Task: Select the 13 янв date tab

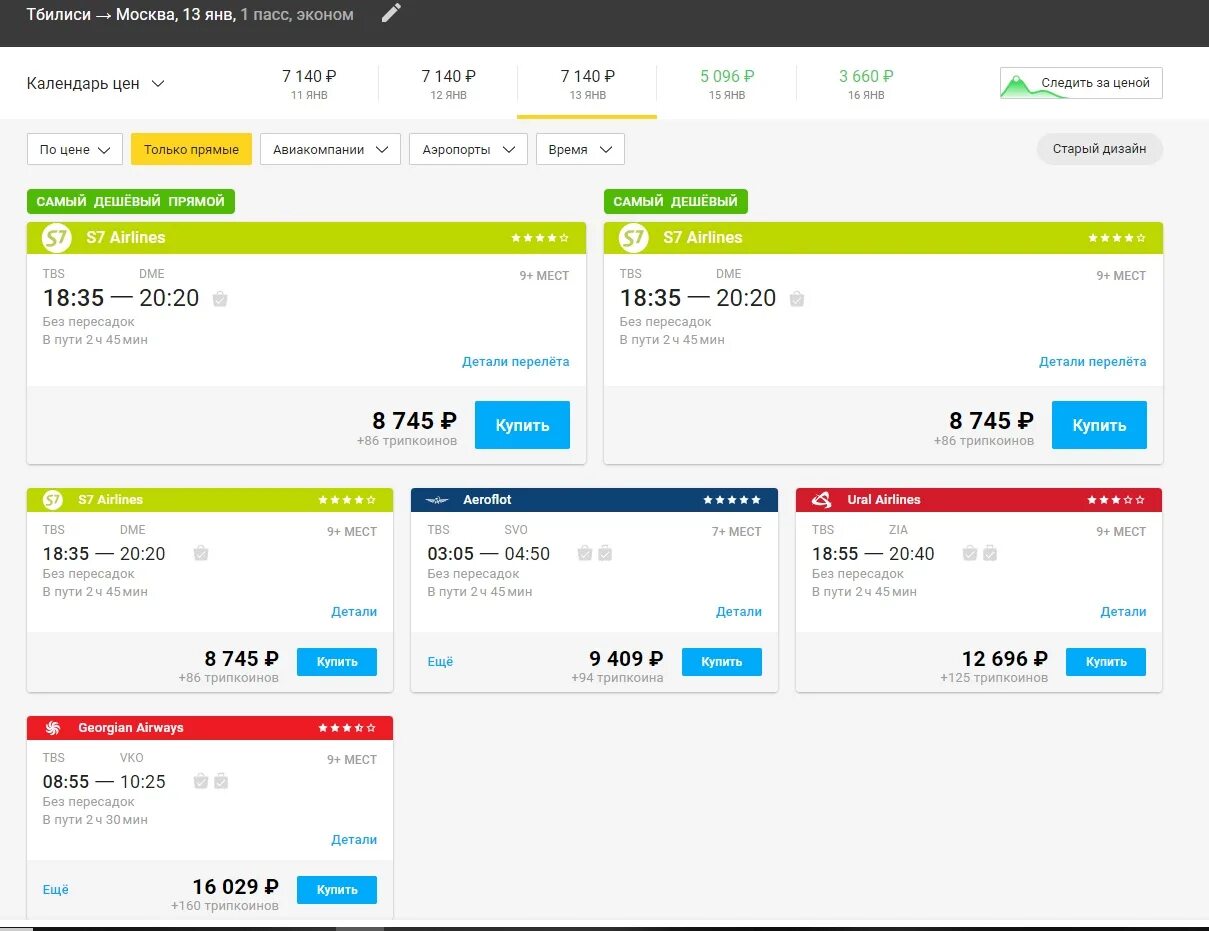Action: click(588, 84)
